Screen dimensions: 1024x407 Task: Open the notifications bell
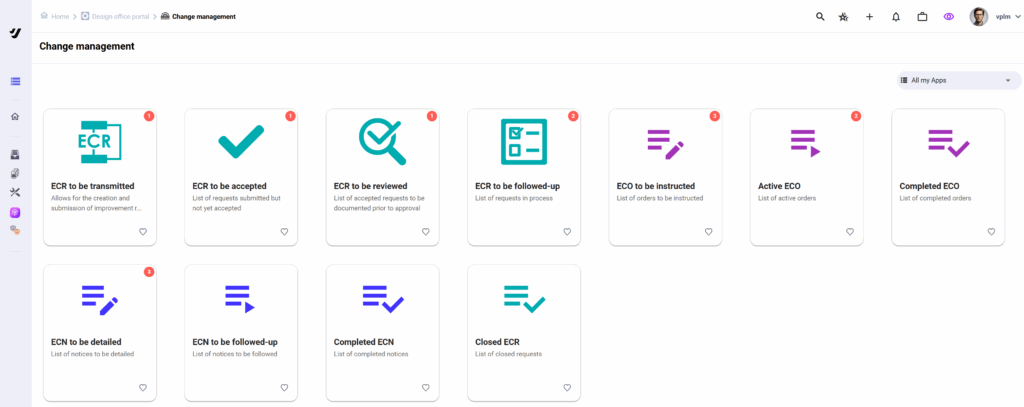coord(896,17)
